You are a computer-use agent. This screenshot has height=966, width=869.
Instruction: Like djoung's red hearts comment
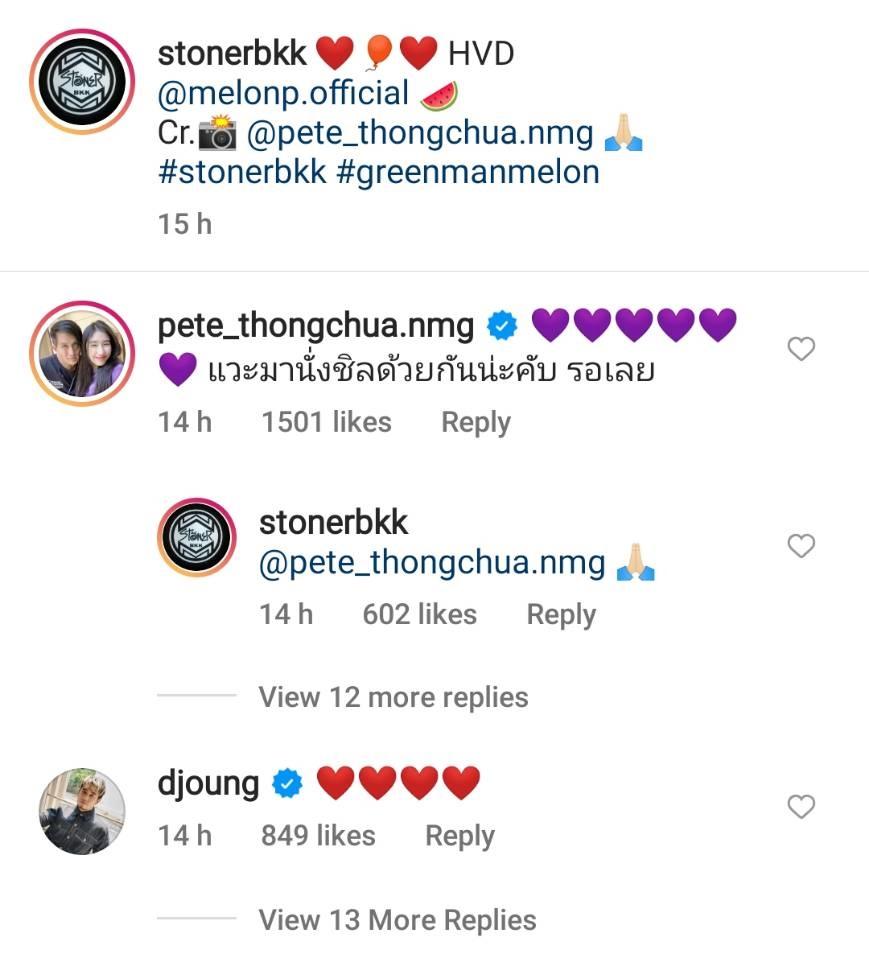click(801, 807)
